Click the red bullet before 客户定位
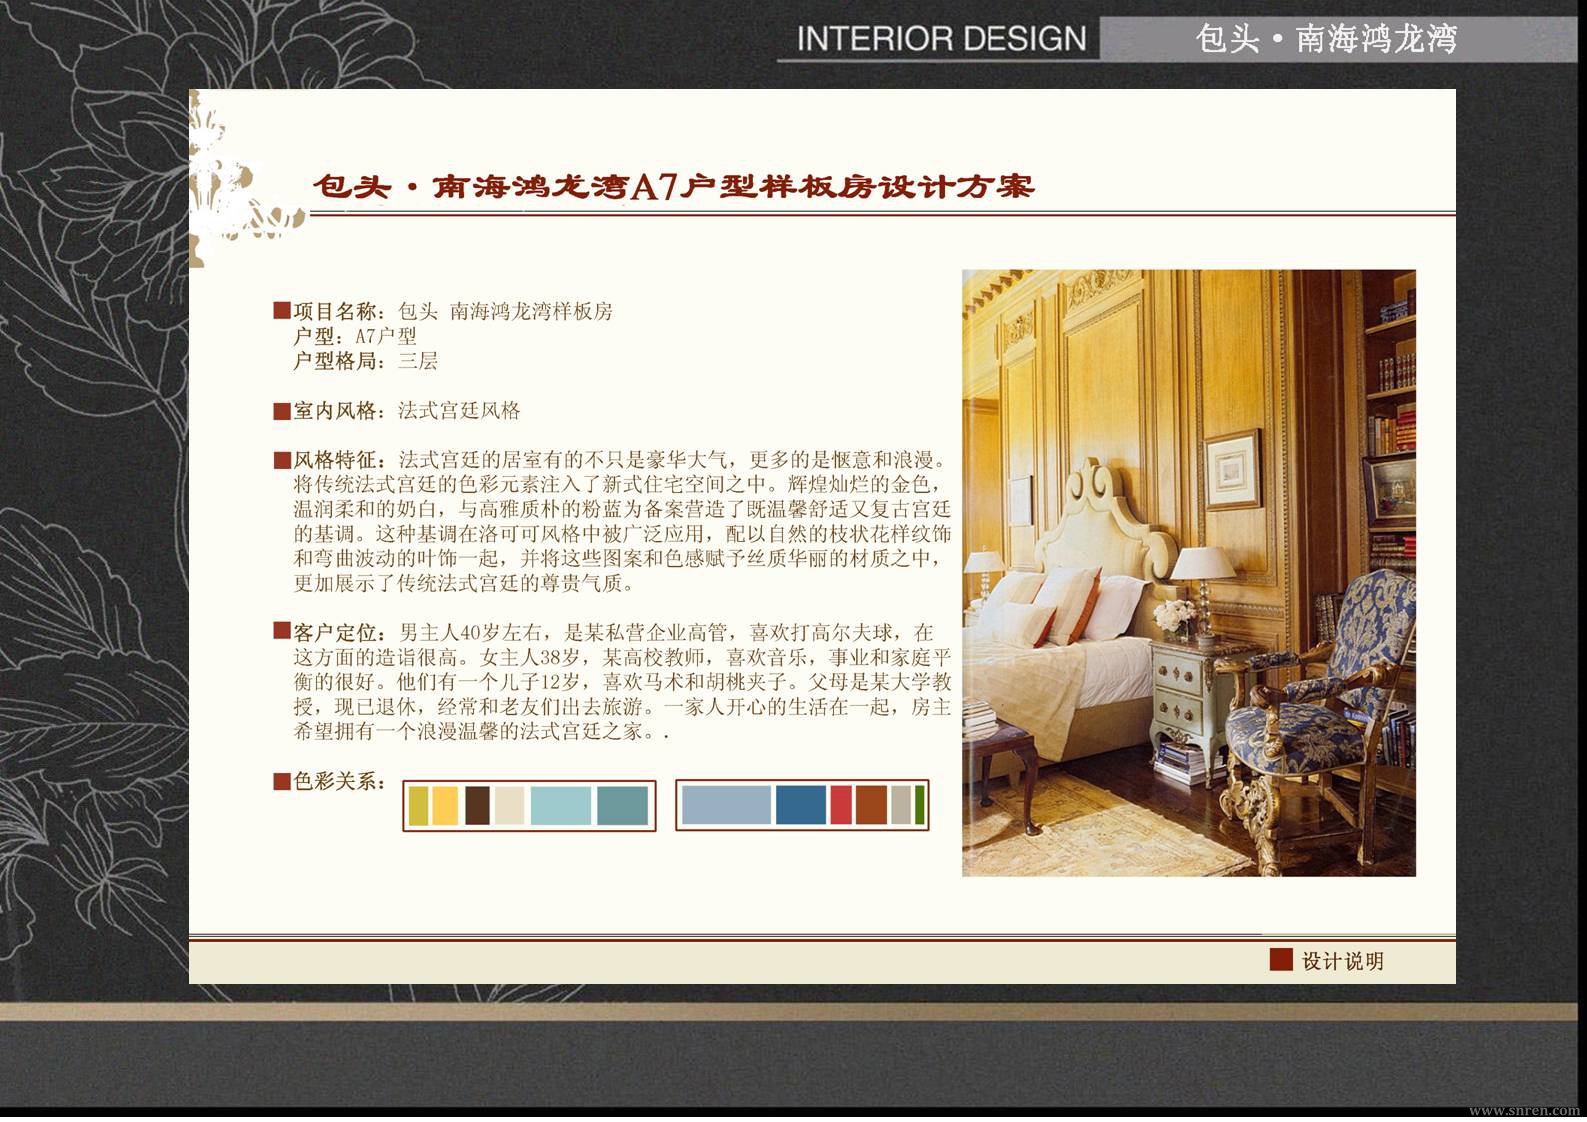Viewport: 1587px width, 1122px height. pos(282,631)
